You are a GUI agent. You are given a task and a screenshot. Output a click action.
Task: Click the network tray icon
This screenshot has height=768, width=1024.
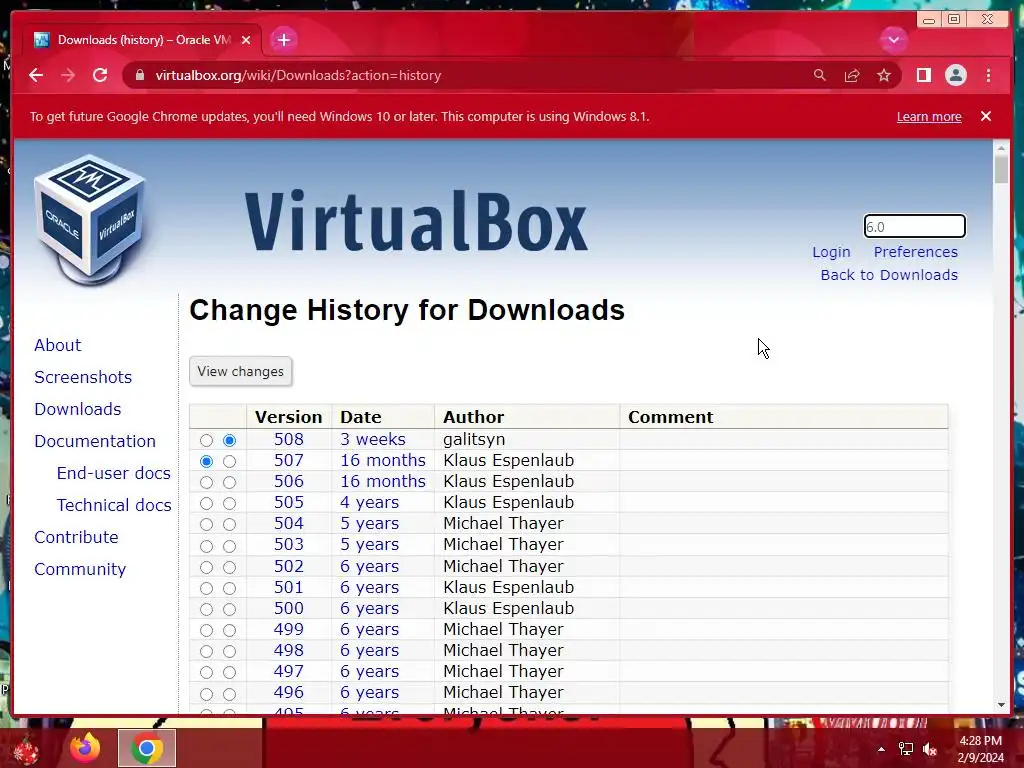tap(906, 749)
